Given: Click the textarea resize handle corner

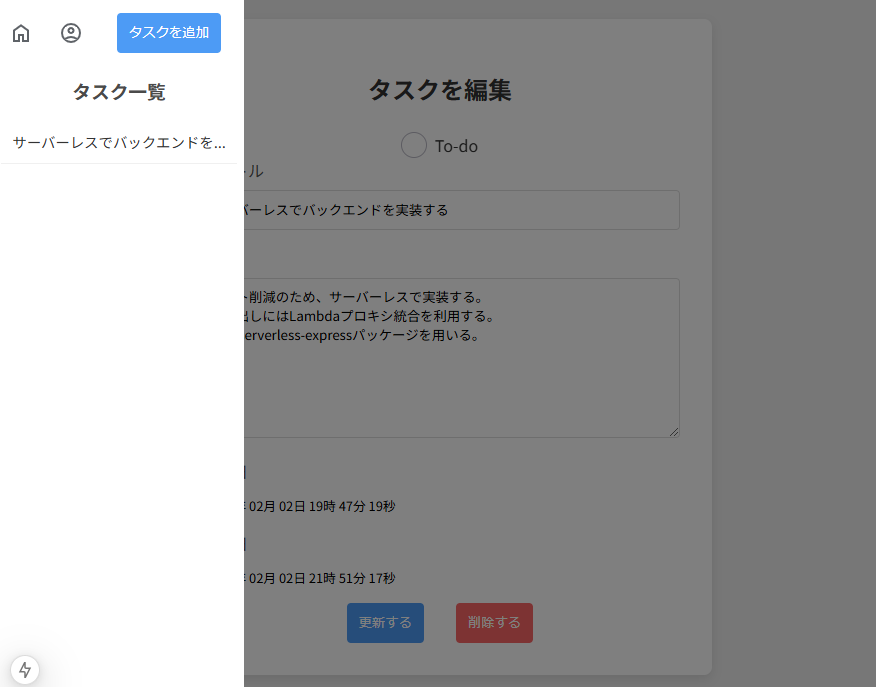Looking at the screenshot, I should pyautogui.click(x=674, y=432).
